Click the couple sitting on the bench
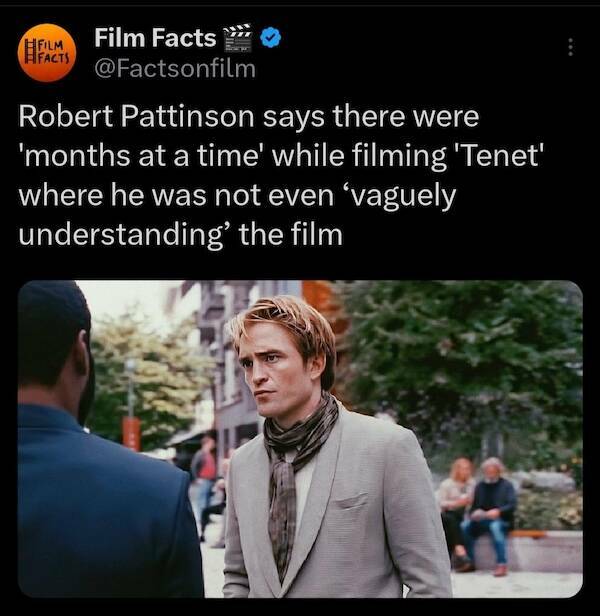 pyautogui.click(x=476, y=515)
